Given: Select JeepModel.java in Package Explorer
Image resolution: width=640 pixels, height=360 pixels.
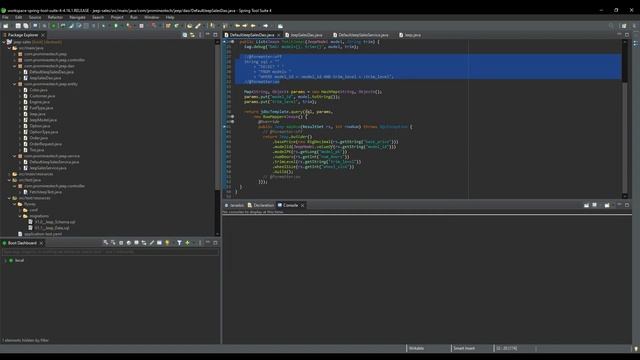Looking at the screenshot, I should tap(43, 120).
